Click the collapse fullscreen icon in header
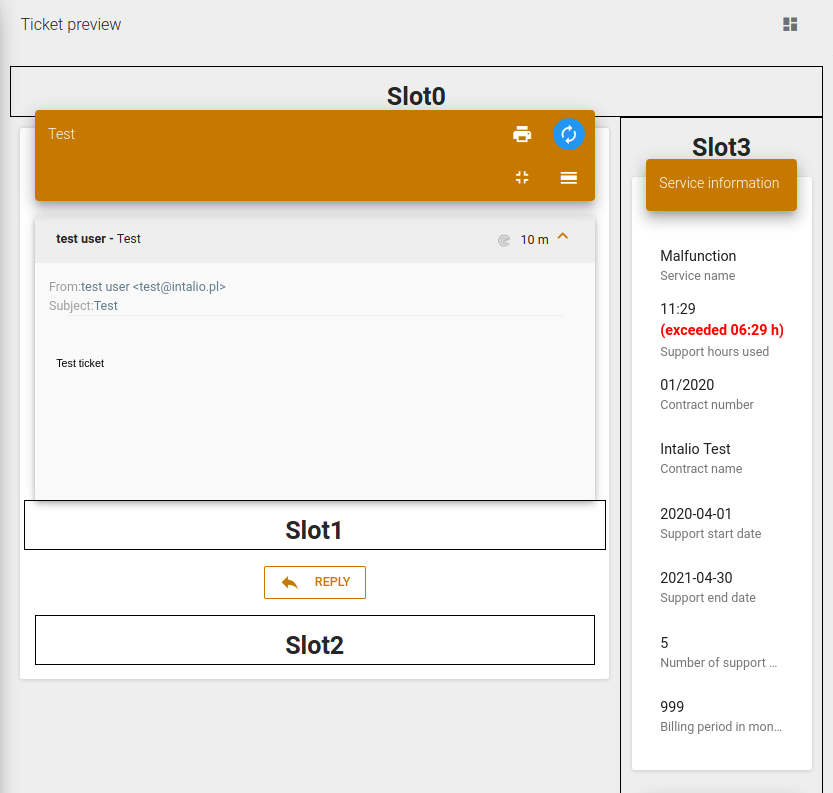 pos(522,177)
